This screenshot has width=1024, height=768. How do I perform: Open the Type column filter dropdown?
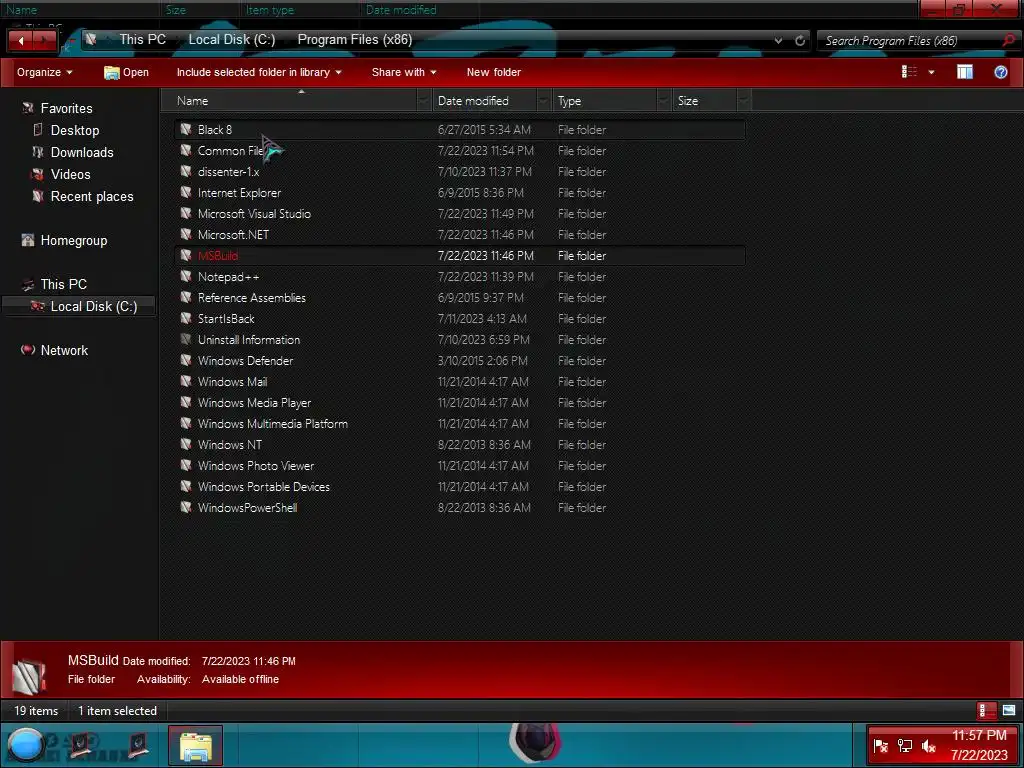[x=664, y=101]
